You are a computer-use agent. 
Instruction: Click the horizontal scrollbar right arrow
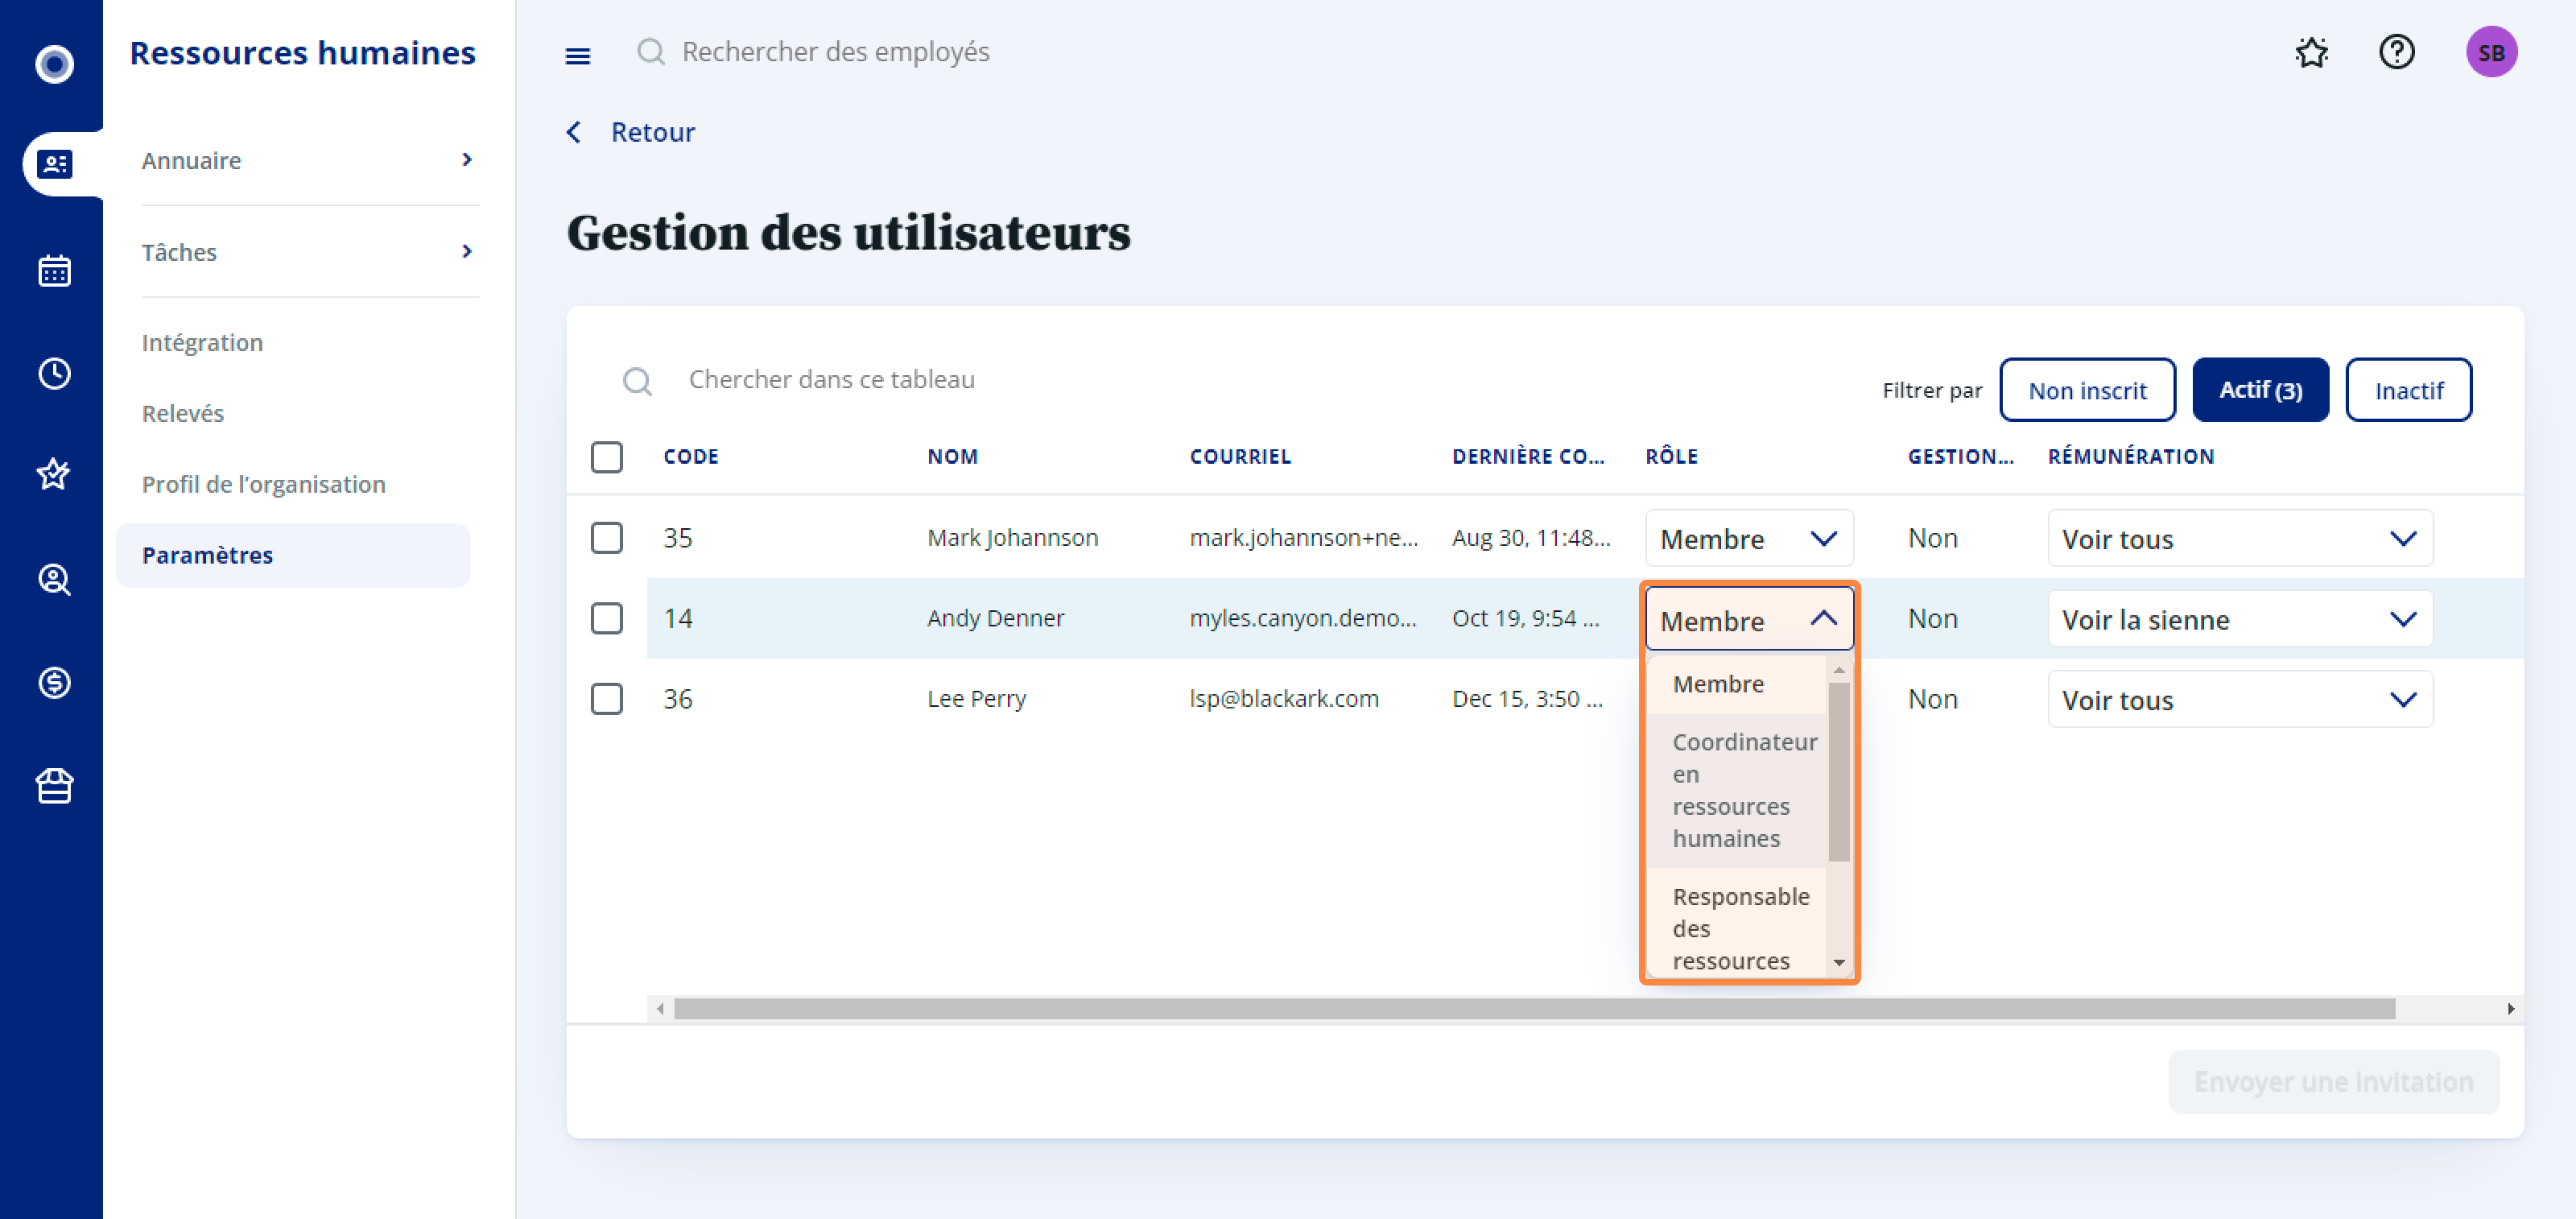click(x=2511, y=1009)
